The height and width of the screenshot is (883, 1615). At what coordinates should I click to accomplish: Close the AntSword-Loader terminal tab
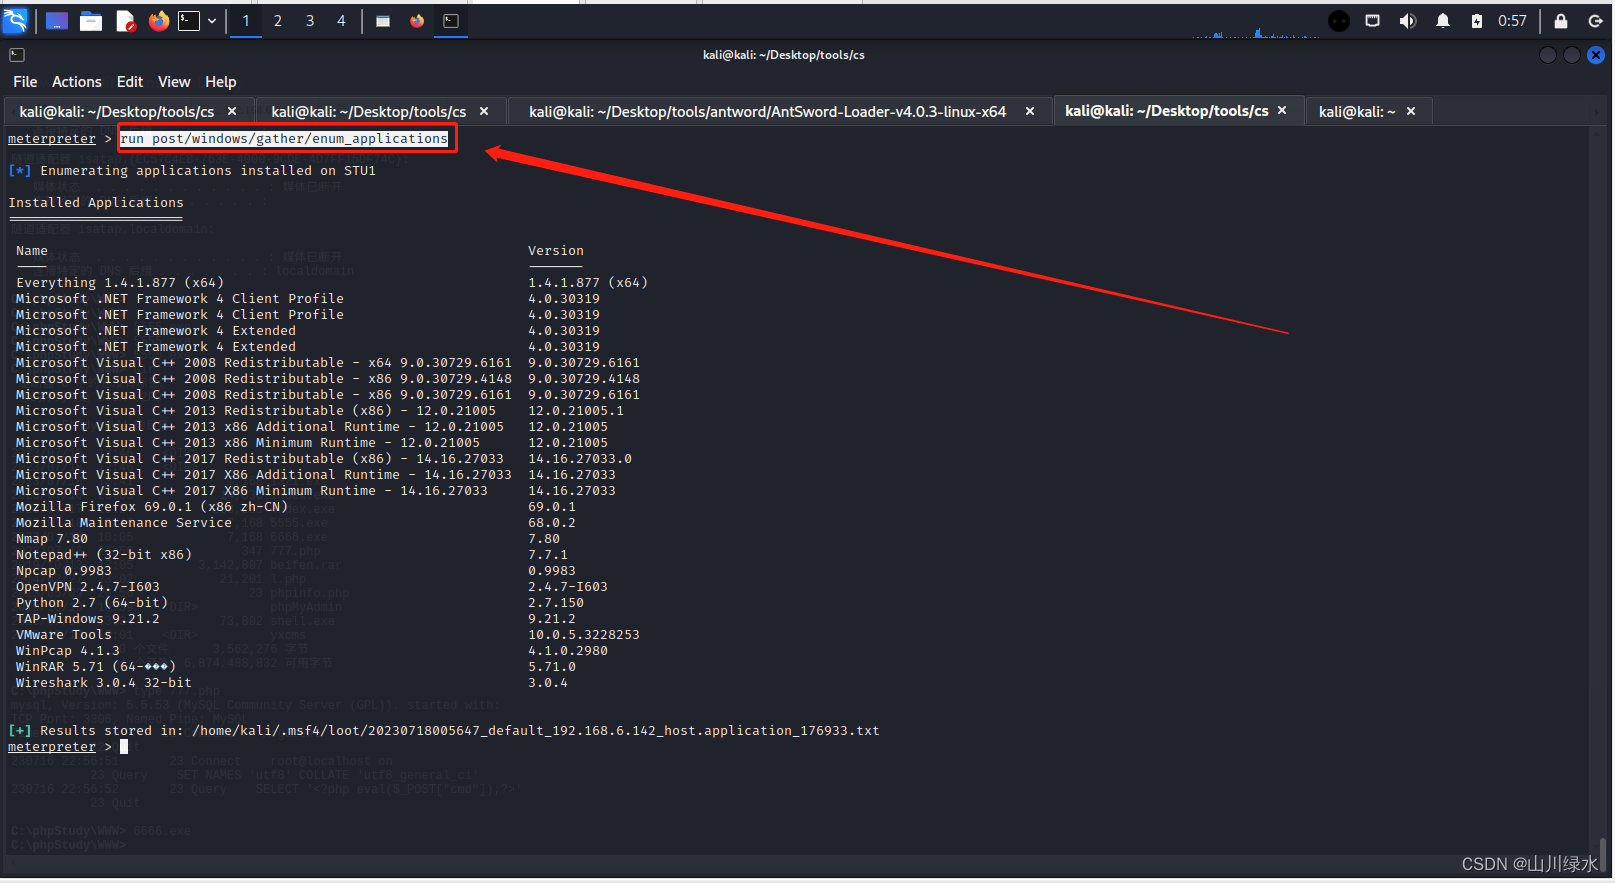pos(1030,112)
